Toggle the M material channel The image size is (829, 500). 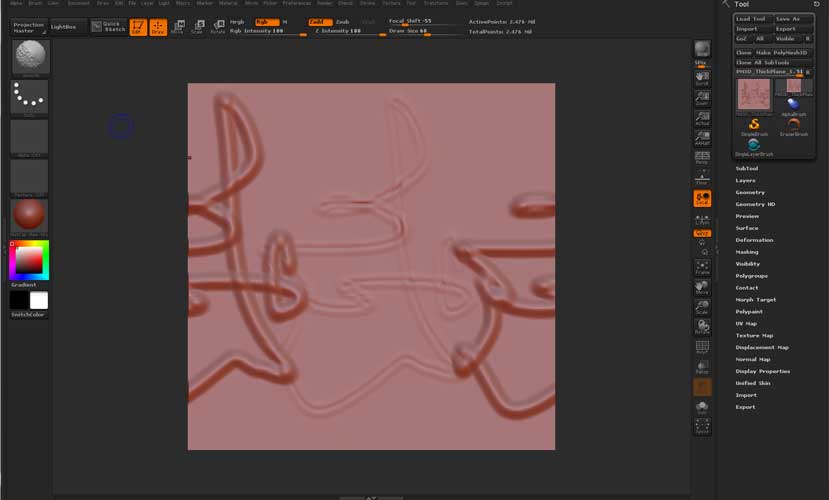285,22
